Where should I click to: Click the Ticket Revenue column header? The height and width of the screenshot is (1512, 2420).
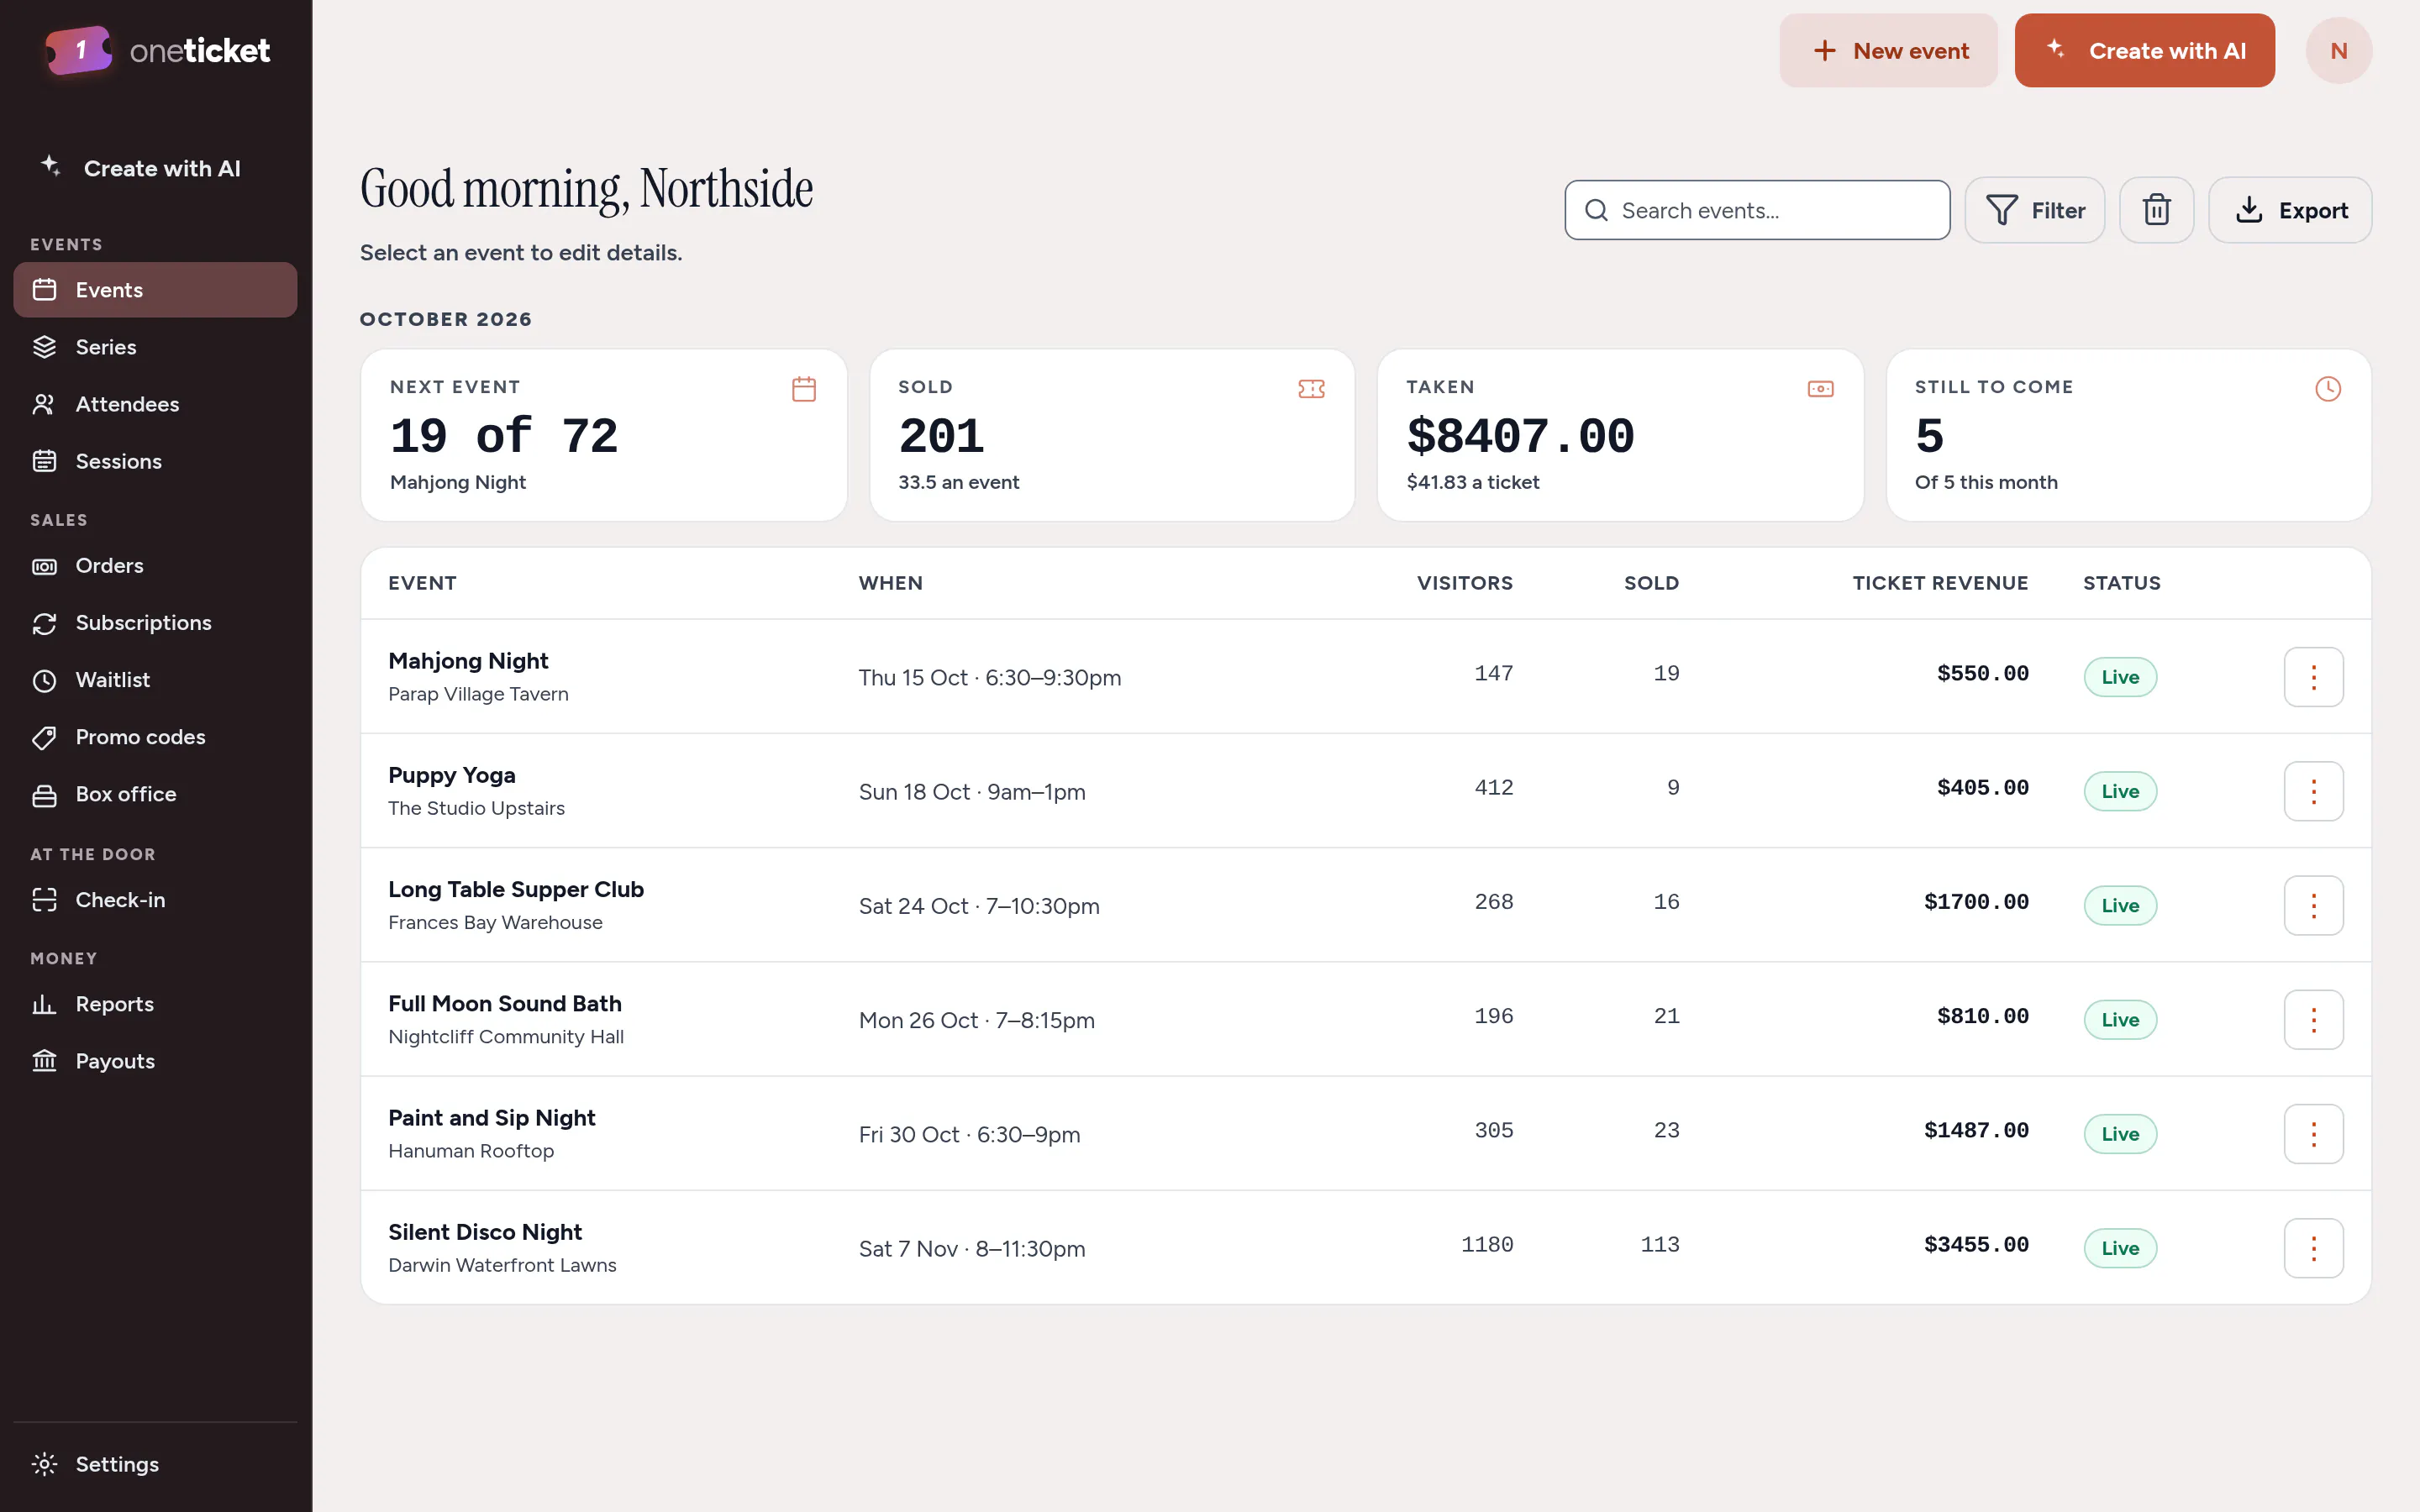1940,583
